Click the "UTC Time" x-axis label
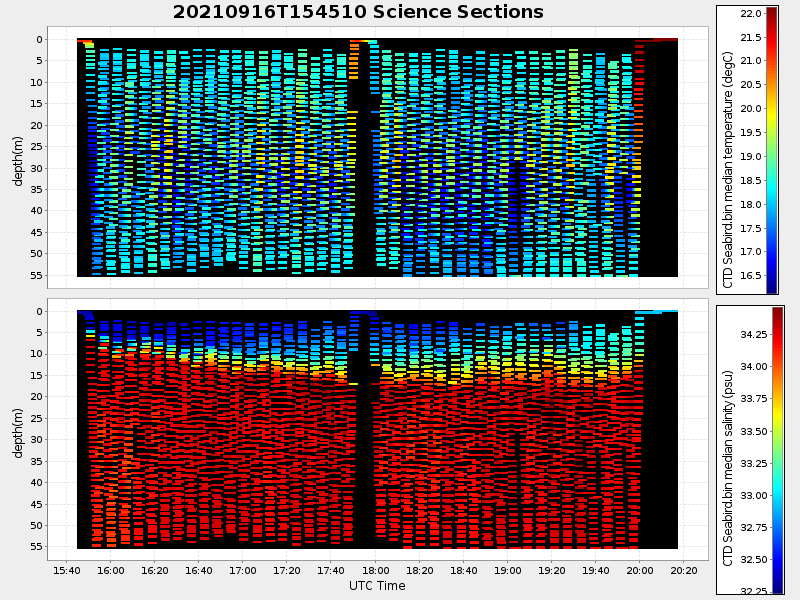Viewport: 800px width, 600px height. [x=377, y=586]
